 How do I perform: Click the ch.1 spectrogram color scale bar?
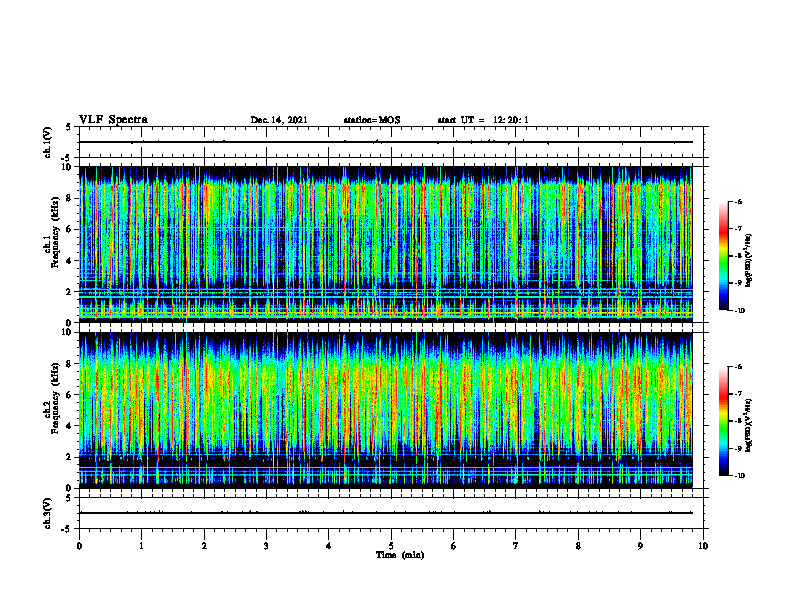pos(723,256)
